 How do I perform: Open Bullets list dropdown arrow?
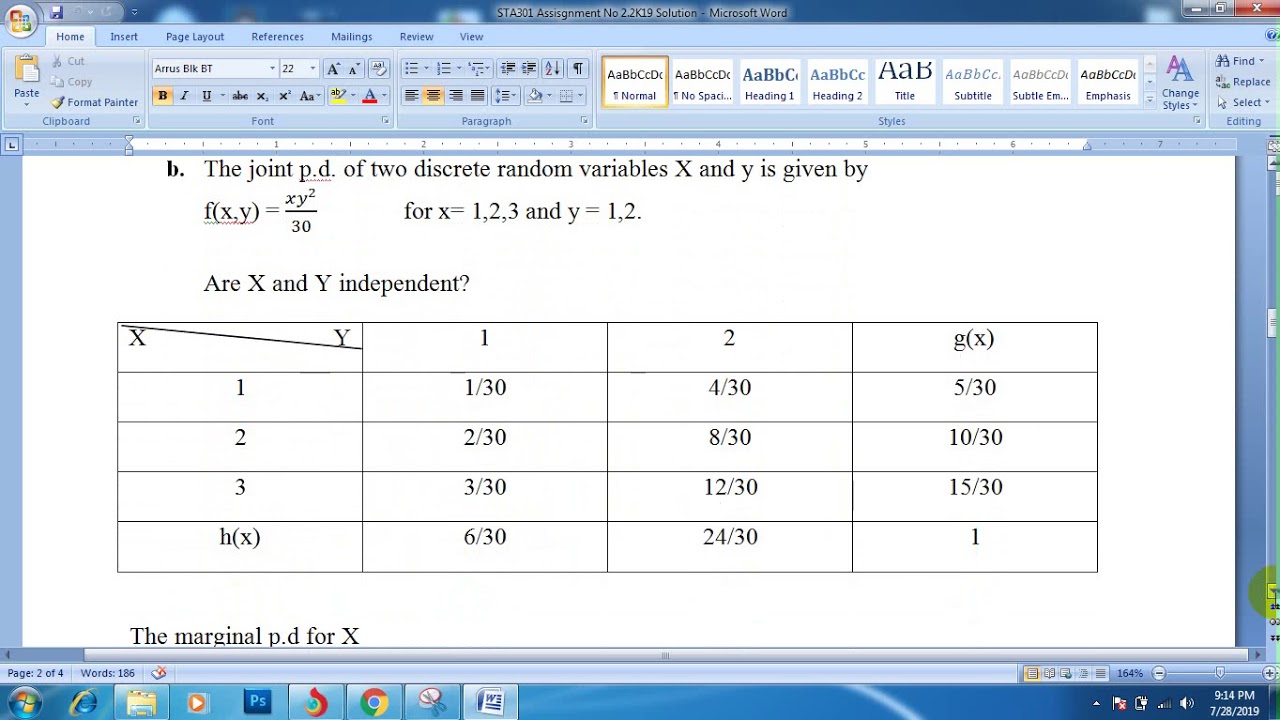coord(426,69)
